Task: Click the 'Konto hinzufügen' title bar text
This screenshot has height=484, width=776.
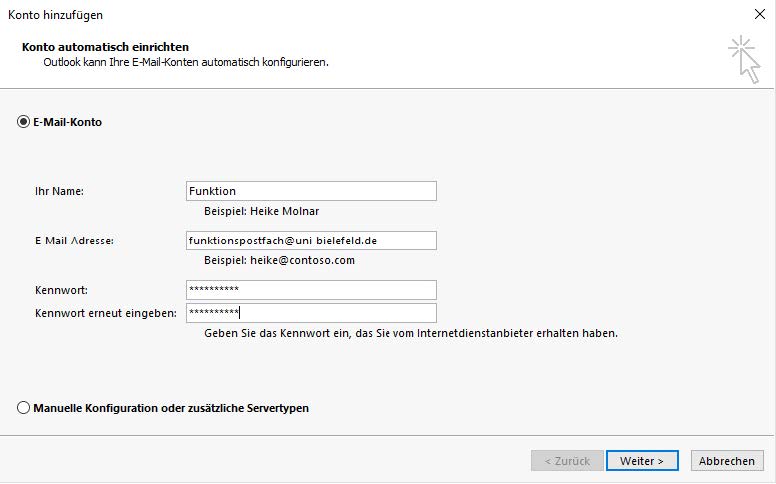Action: [55, 15]
